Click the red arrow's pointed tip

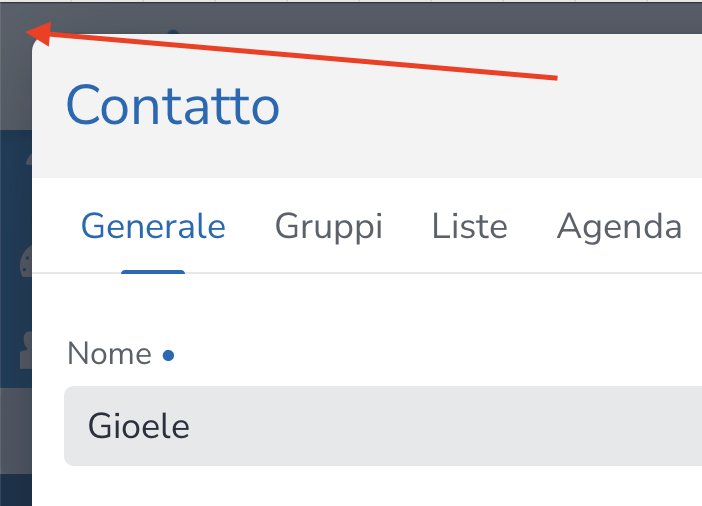point(30,32)
